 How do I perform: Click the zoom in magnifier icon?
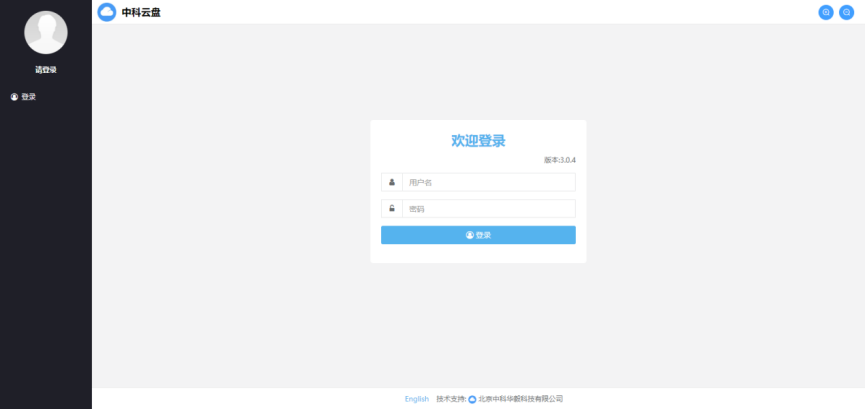tap(826, 12)
